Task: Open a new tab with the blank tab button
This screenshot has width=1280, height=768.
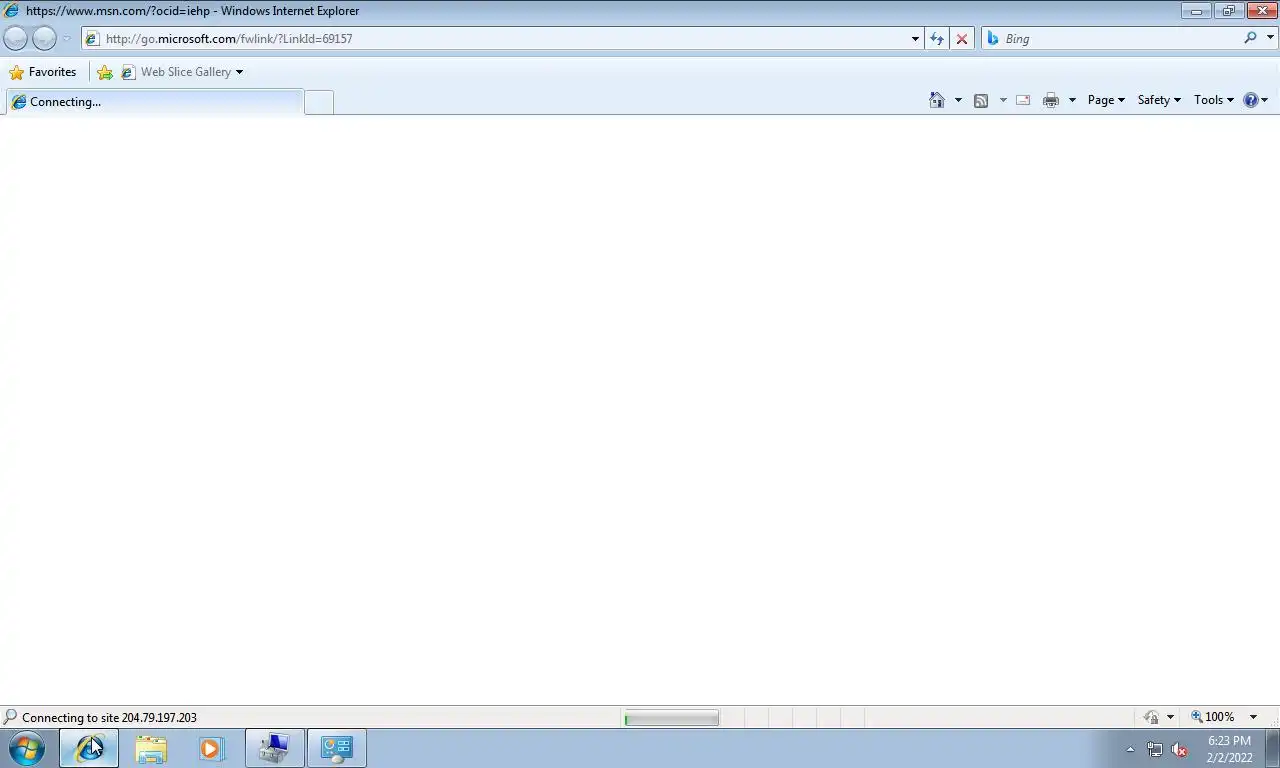Action: (319, 102)
